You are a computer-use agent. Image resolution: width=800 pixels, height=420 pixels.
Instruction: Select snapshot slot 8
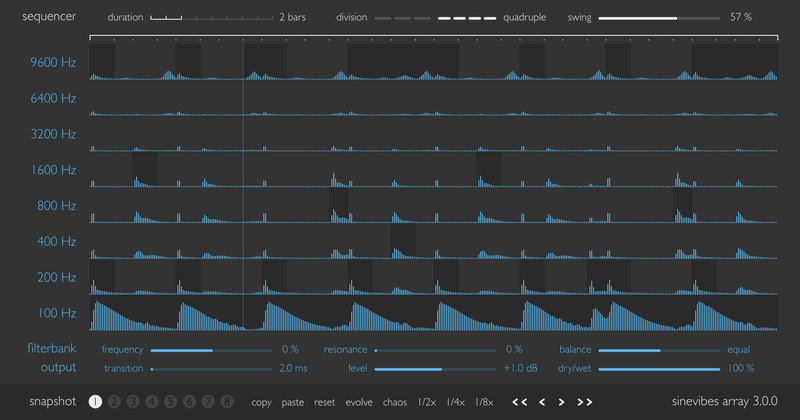click(x=227, y=402)
